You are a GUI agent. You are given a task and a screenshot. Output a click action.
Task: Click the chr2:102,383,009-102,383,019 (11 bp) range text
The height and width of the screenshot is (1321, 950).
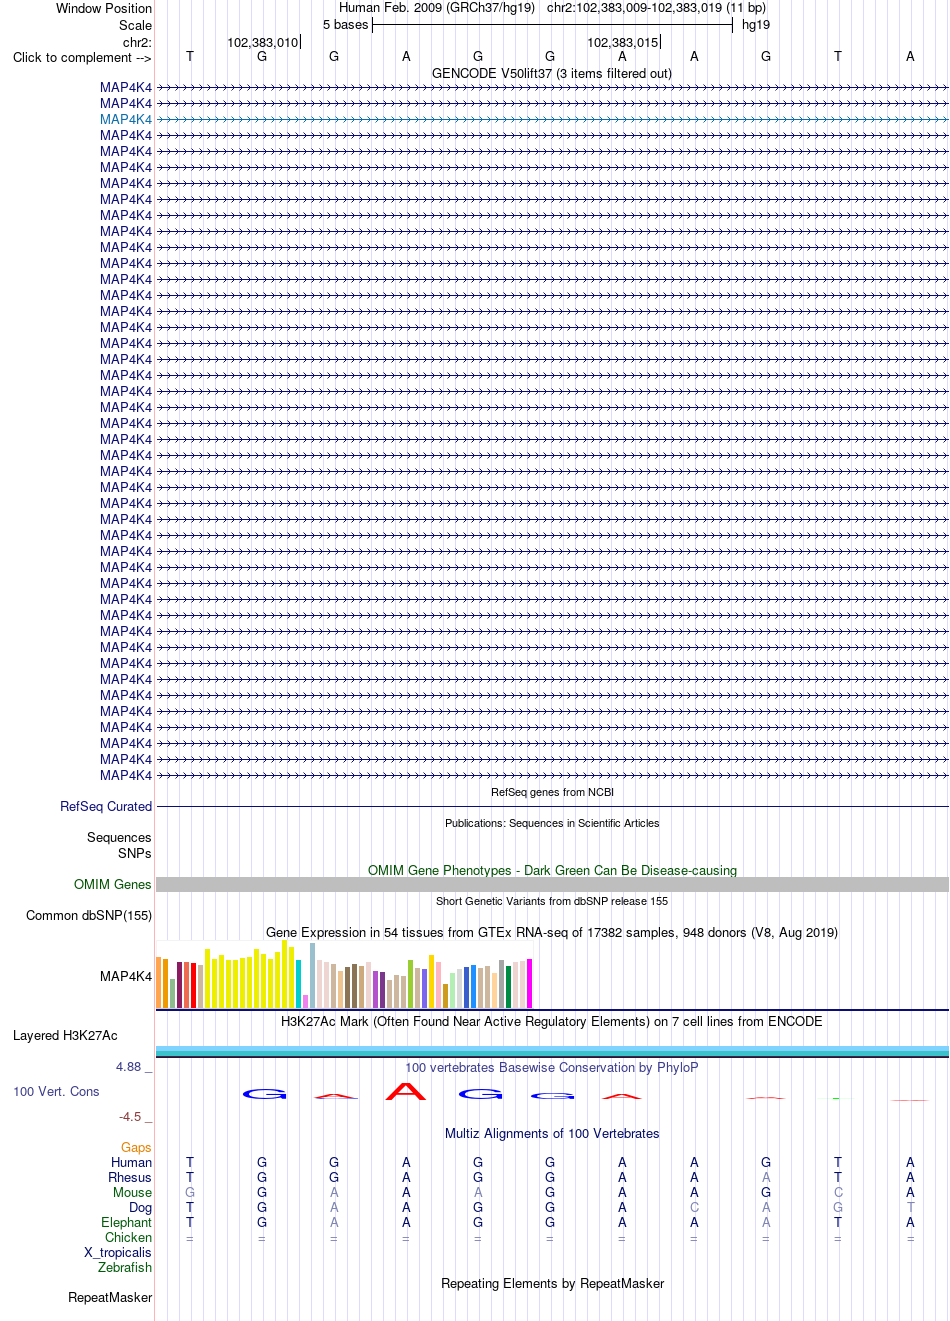point(657,8)
